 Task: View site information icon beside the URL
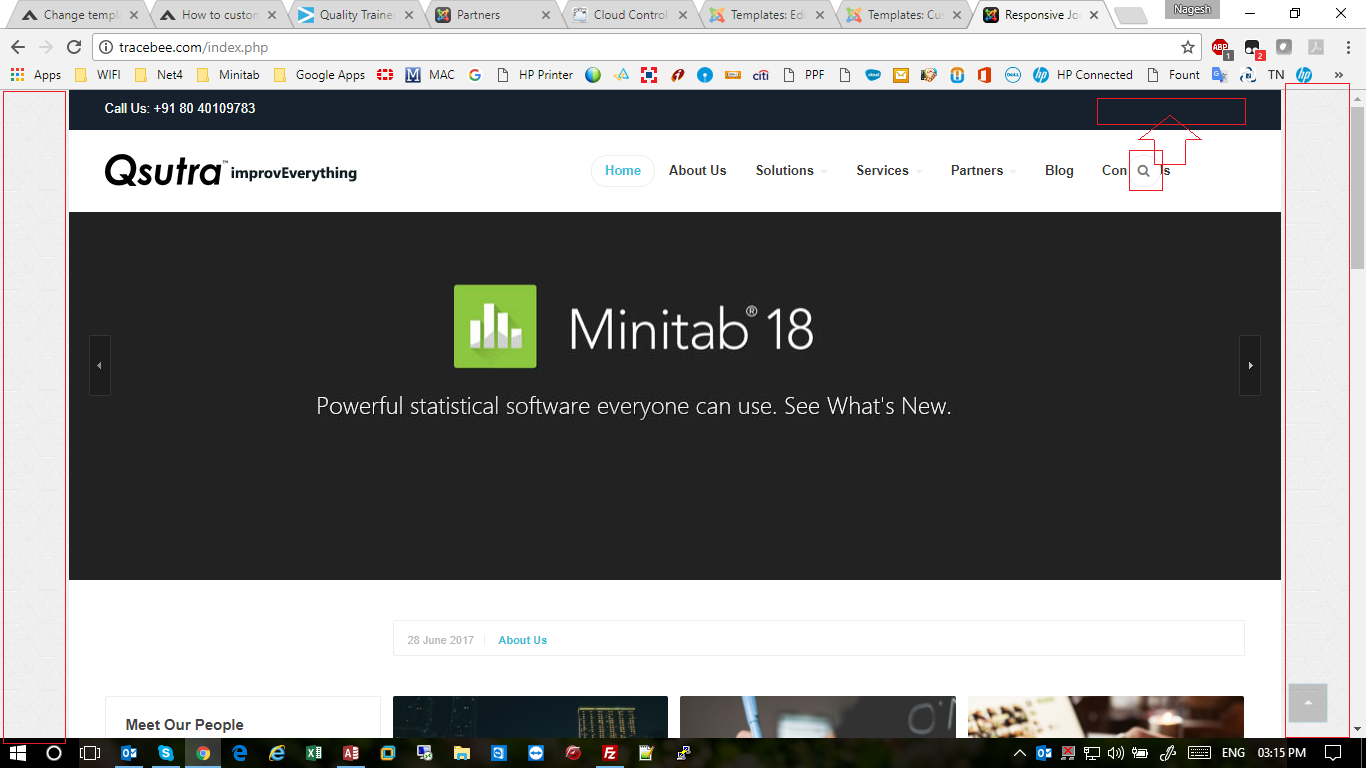[x=107, y=47]
